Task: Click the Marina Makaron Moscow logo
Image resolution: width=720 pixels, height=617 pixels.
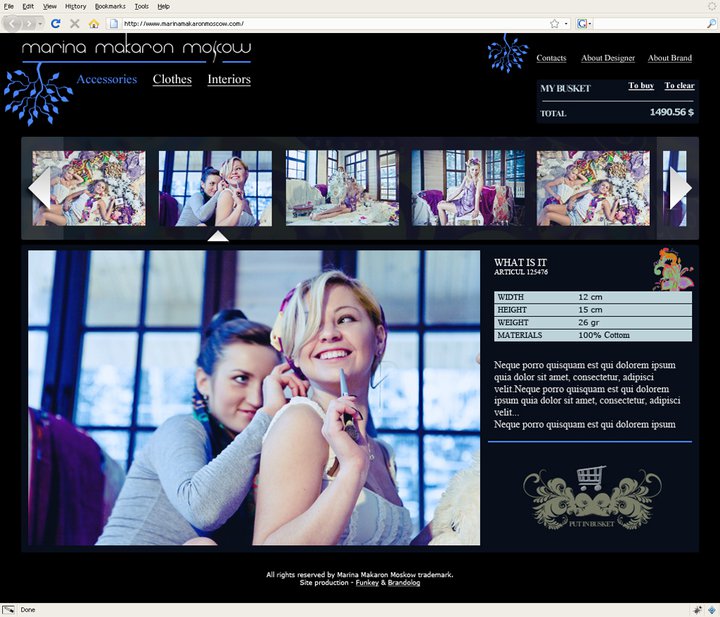Action: (x=136, y=49)
